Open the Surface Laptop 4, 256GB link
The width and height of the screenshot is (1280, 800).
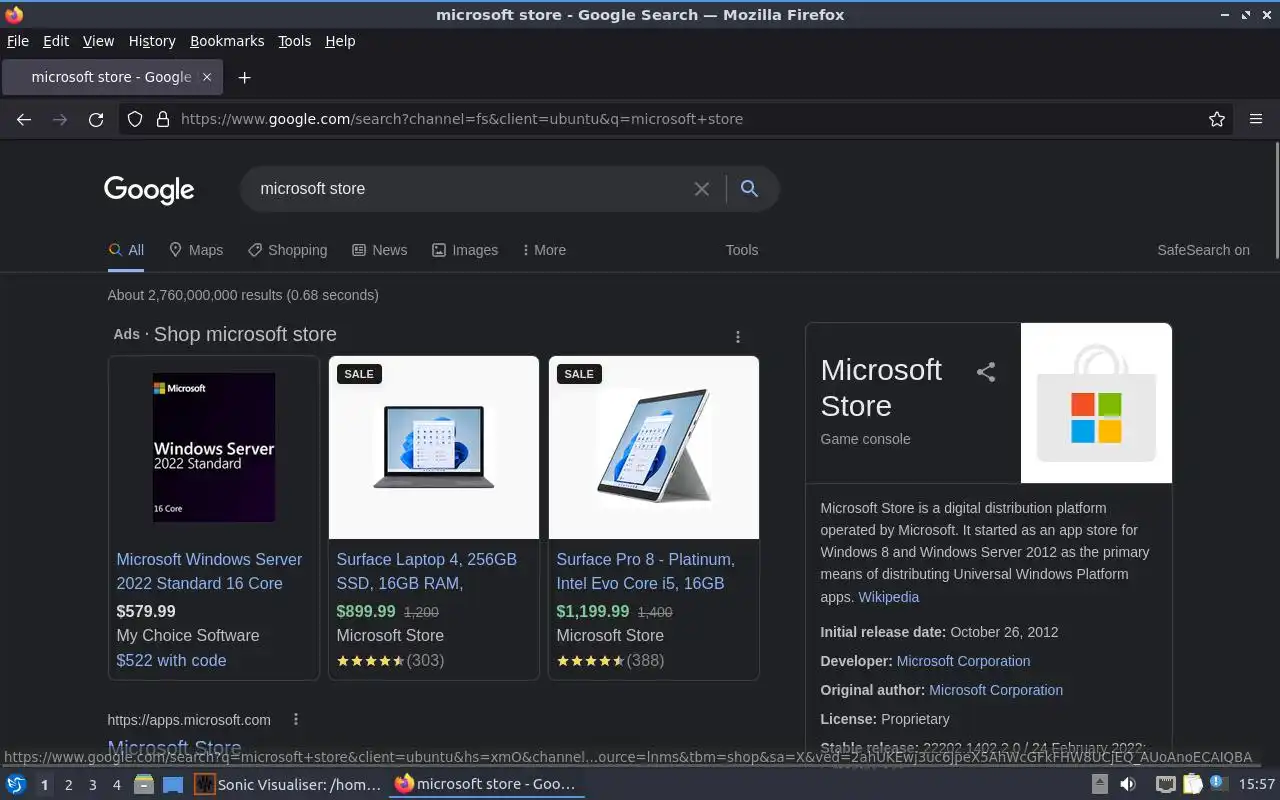tap(427, 571)
